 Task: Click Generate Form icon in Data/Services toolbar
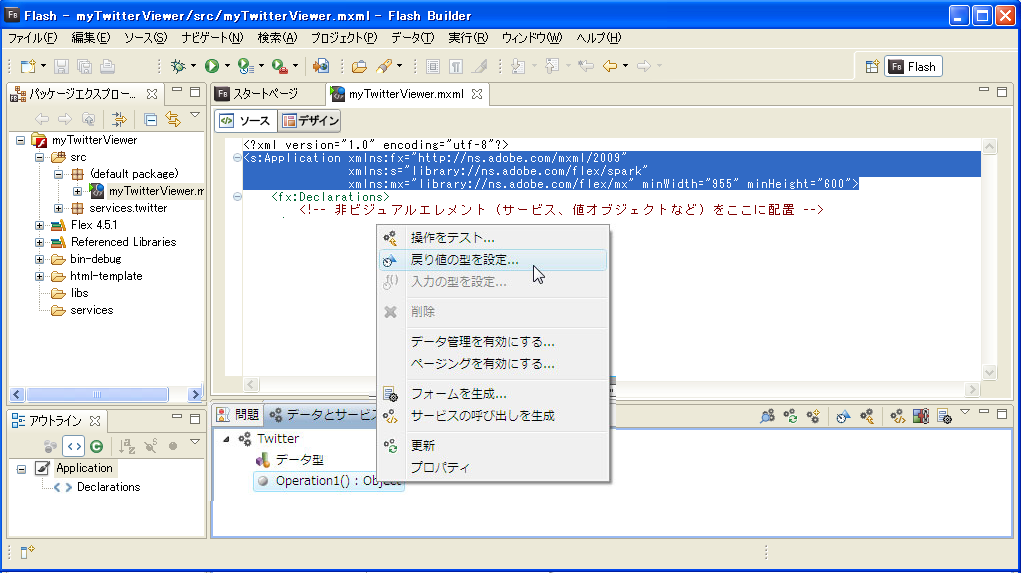click(x=944, y=416)
